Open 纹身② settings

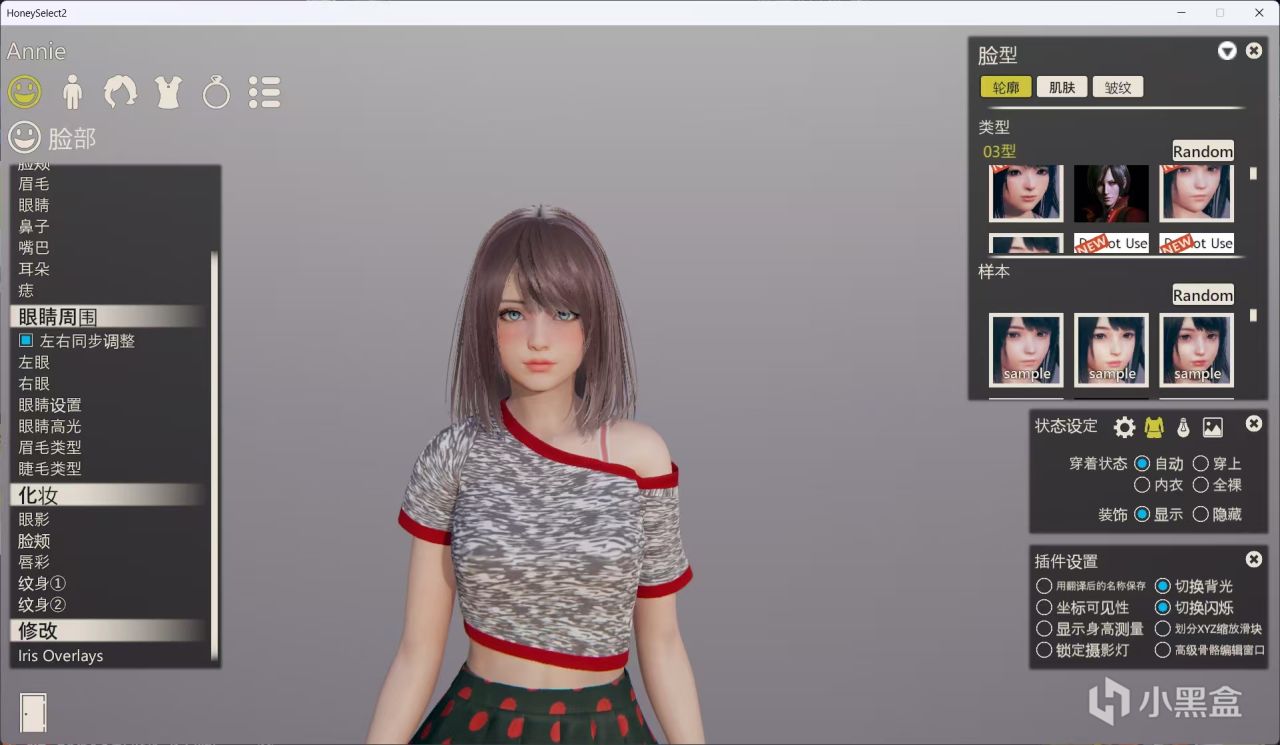tap(42, 604)
